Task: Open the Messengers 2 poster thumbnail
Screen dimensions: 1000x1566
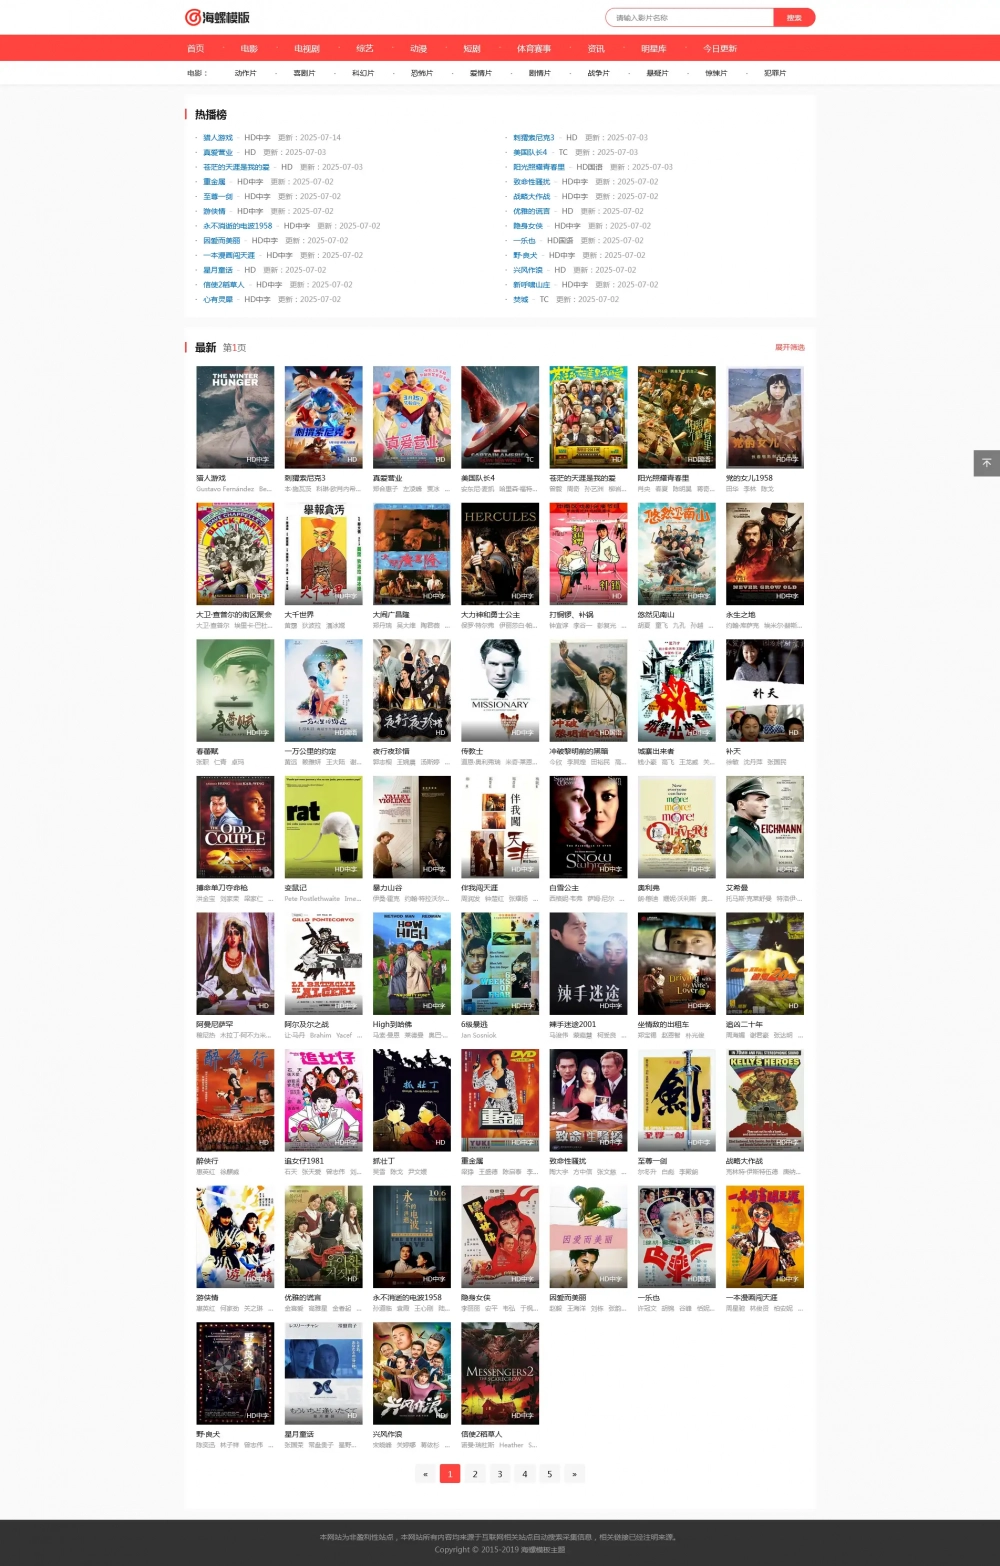Action: pos(500,1373)
